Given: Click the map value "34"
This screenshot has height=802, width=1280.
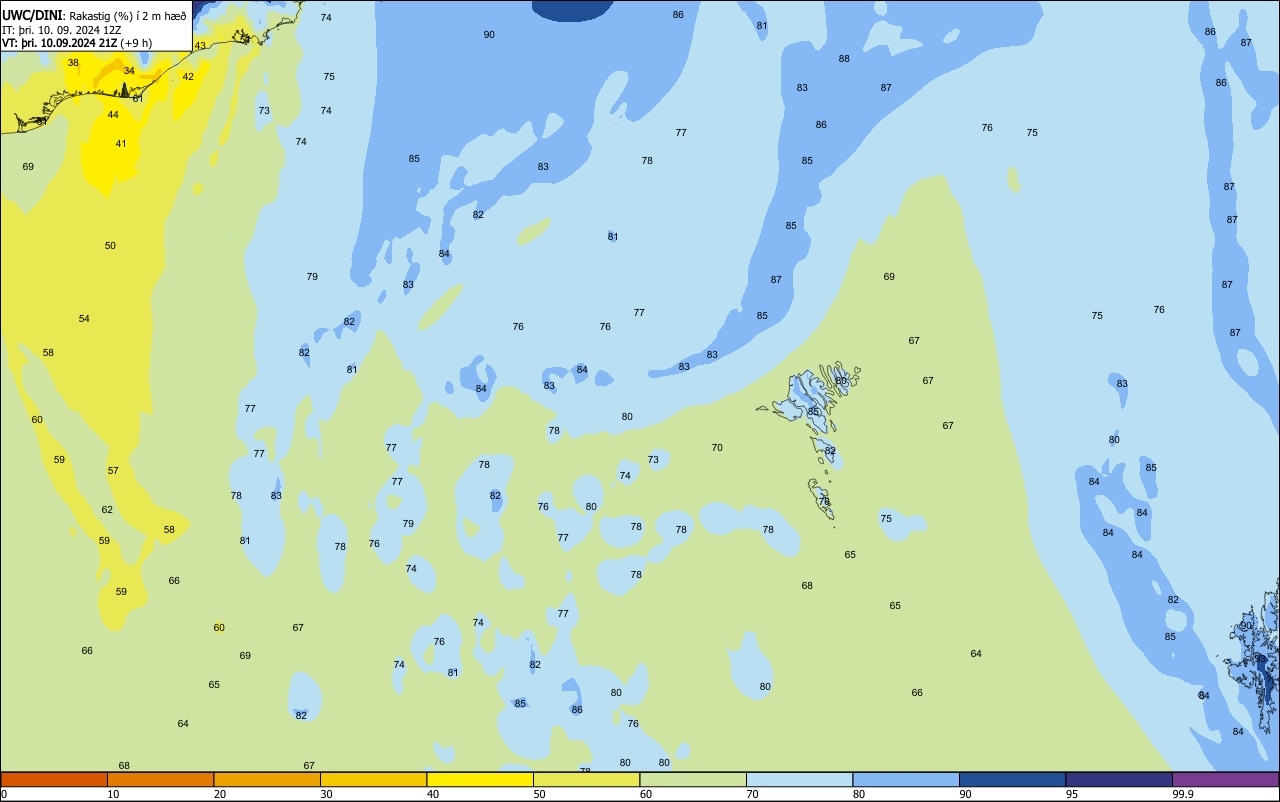Looking at the screenshot, I should [129, 71].
